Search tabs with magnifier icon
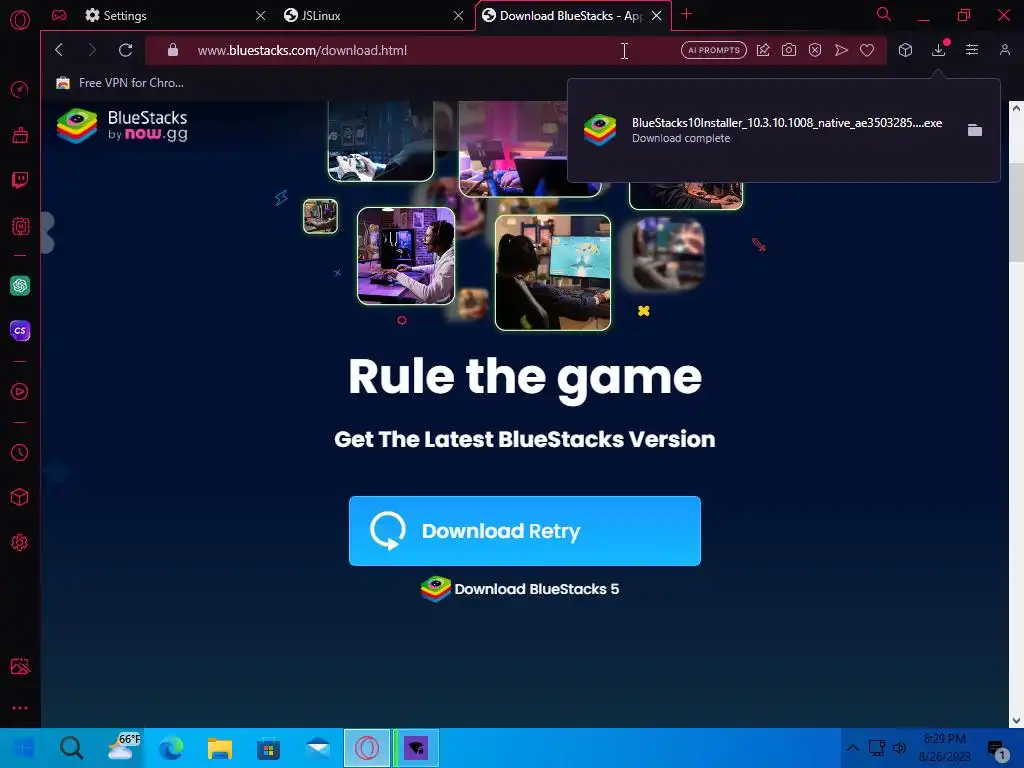Viewport: 1024px width, 768px height. click(x=884, y=14)
